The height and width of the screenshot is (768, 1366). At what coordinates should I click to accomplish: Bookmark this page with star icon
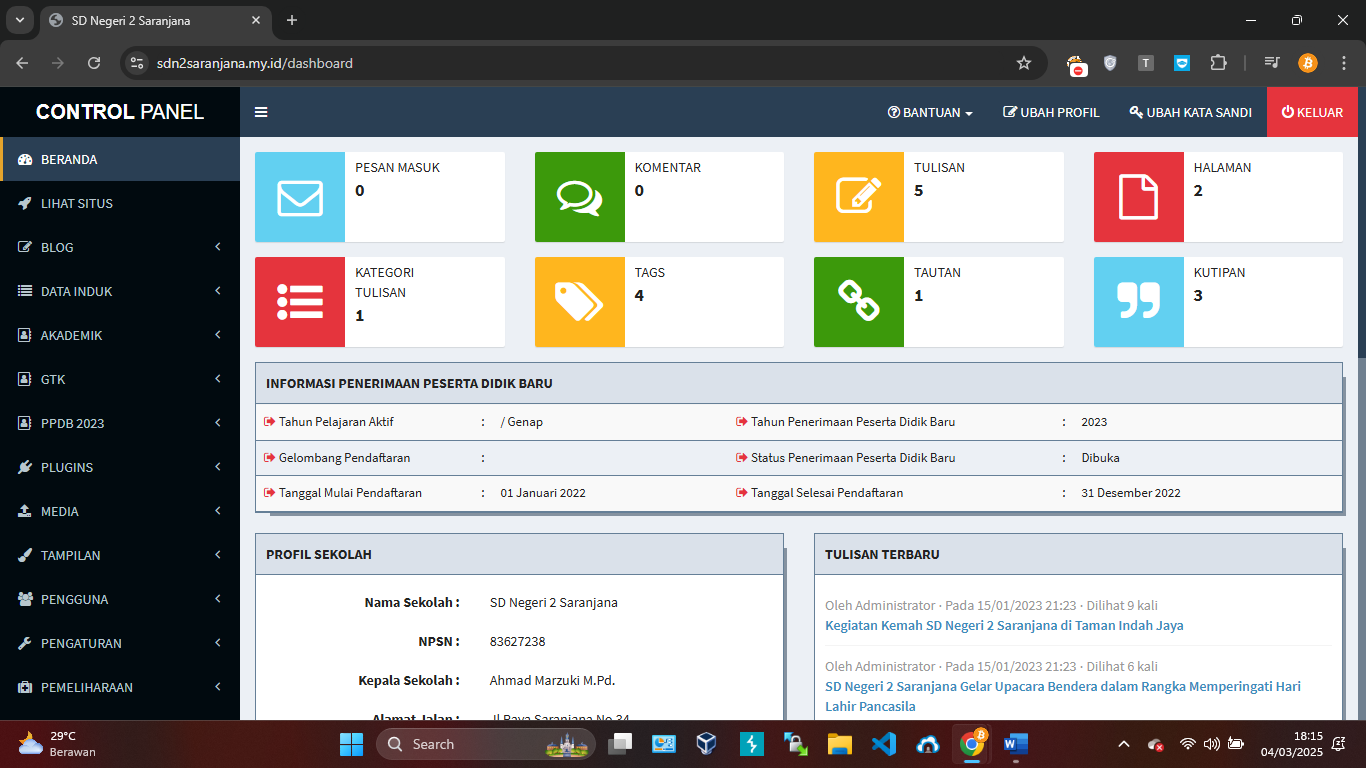[x=1024, y=63]
